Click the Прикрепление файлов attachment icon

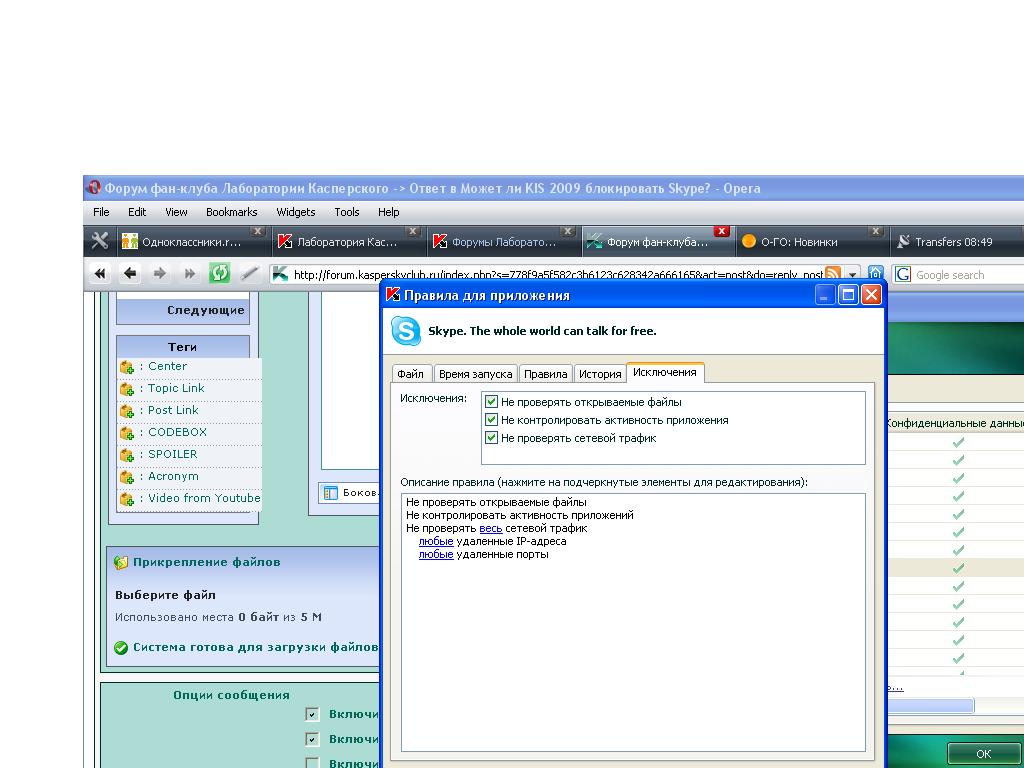click(121, 562)
